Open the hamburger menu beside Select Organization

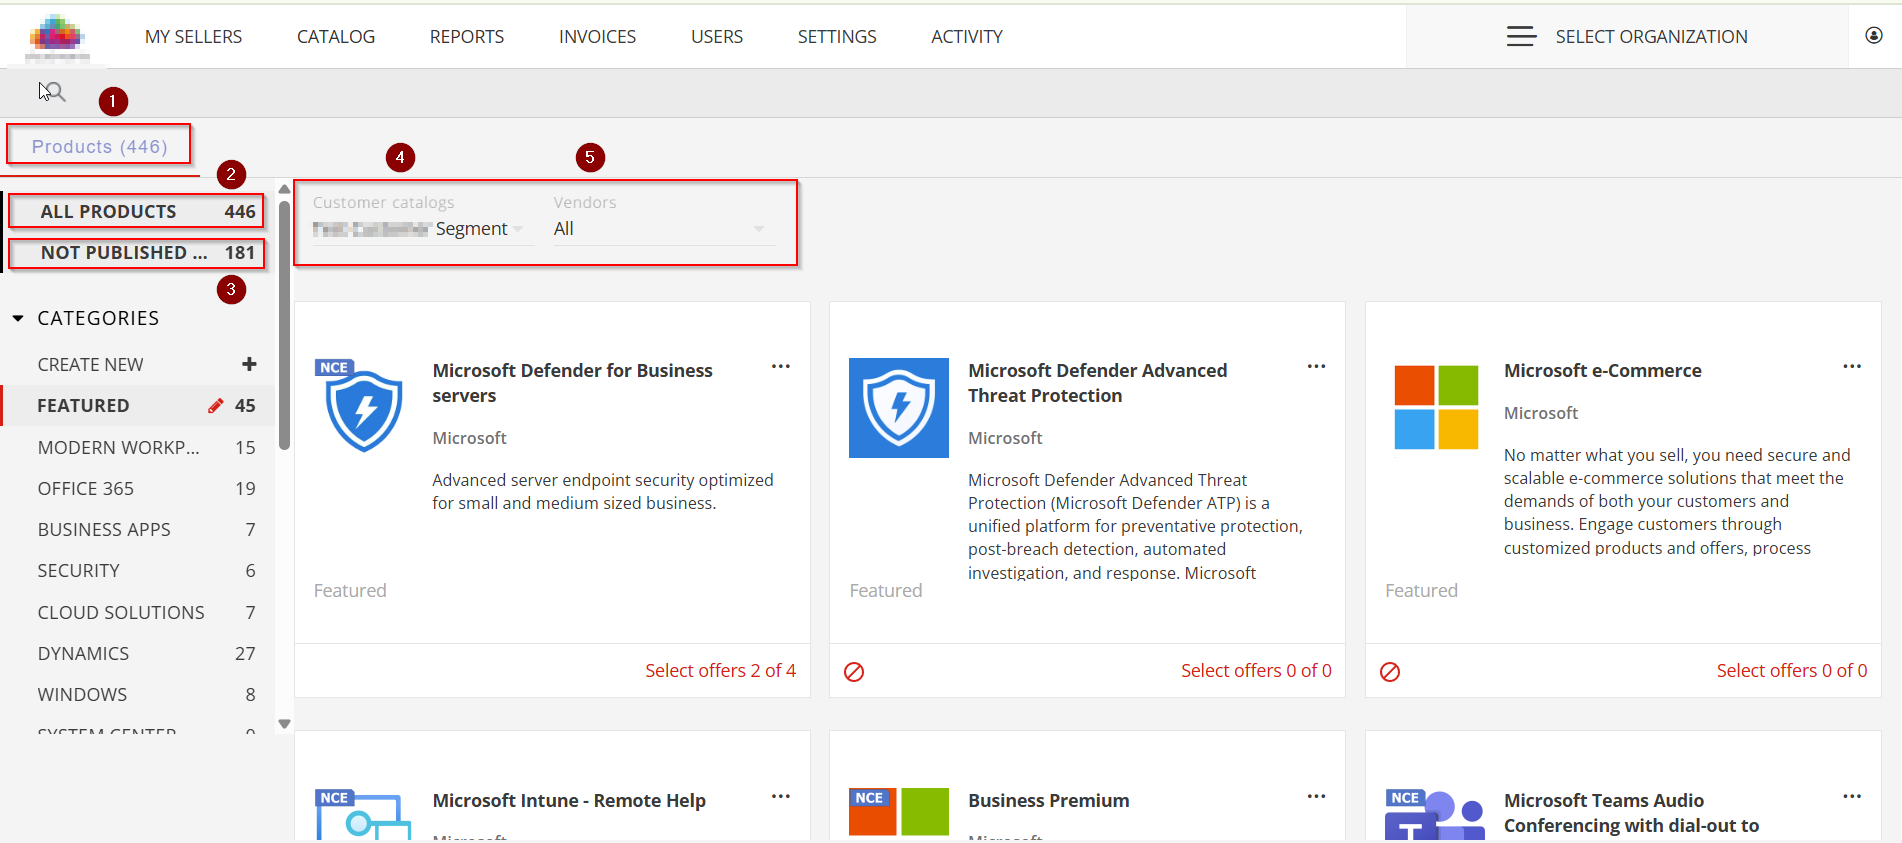[x=1521, y=37]
